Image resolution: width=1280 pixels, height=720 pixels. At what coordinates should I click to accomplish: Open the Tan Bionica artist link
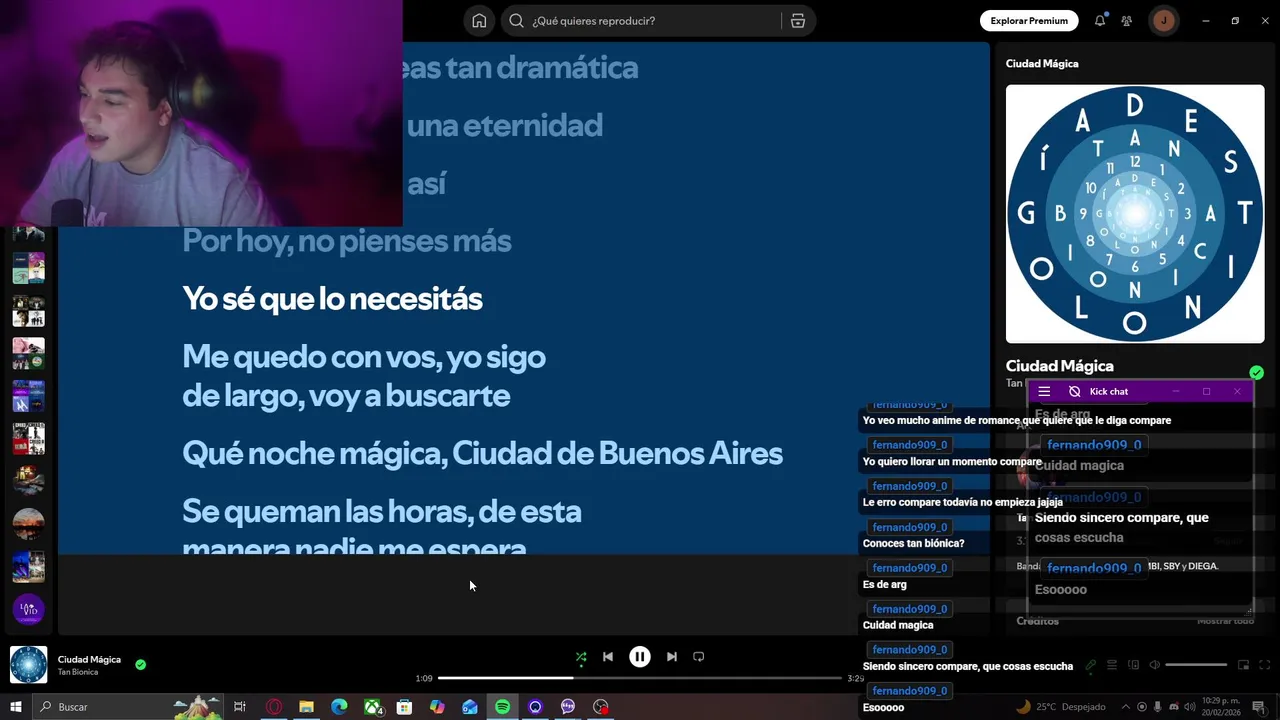tap(78, 672)
